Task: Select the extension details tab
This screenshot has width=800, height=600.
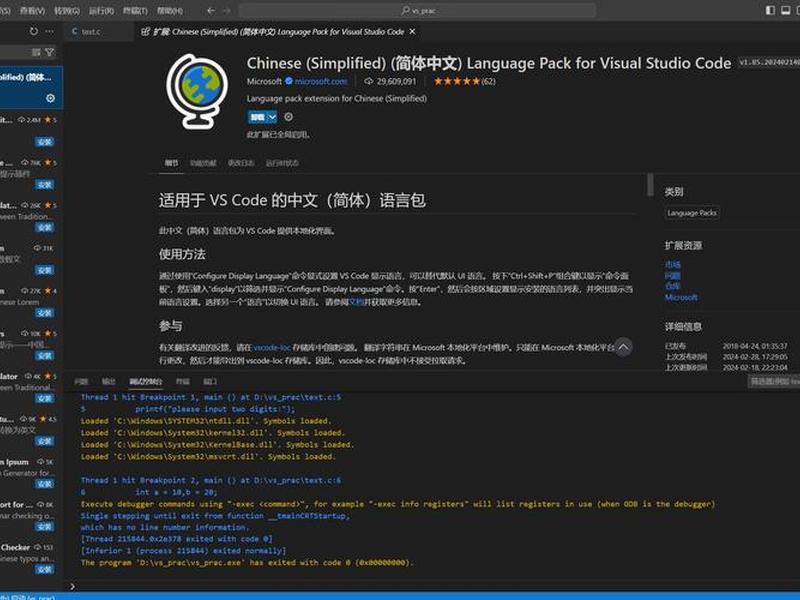Action: pos(171,163)
